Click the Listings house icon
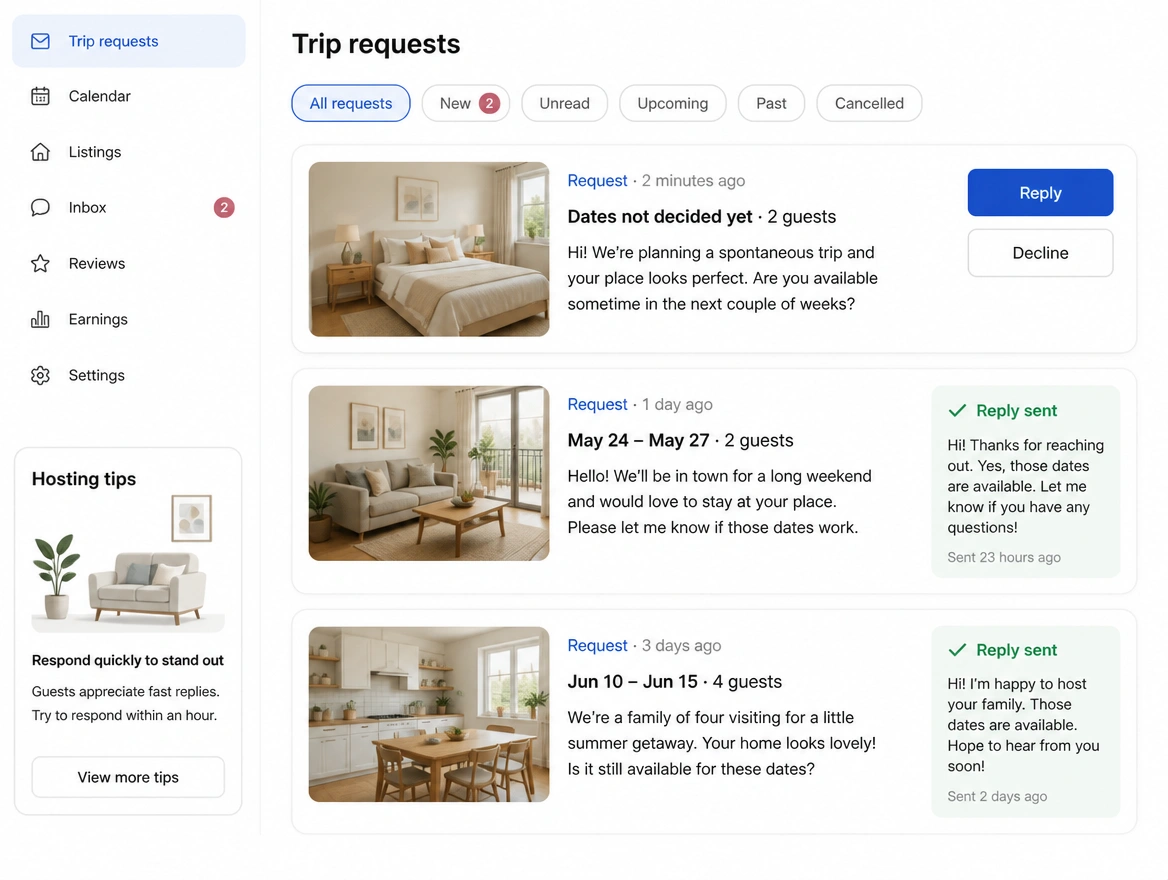Image resolution: width=1168 pixels, height=880 pixels. (40, 152)
